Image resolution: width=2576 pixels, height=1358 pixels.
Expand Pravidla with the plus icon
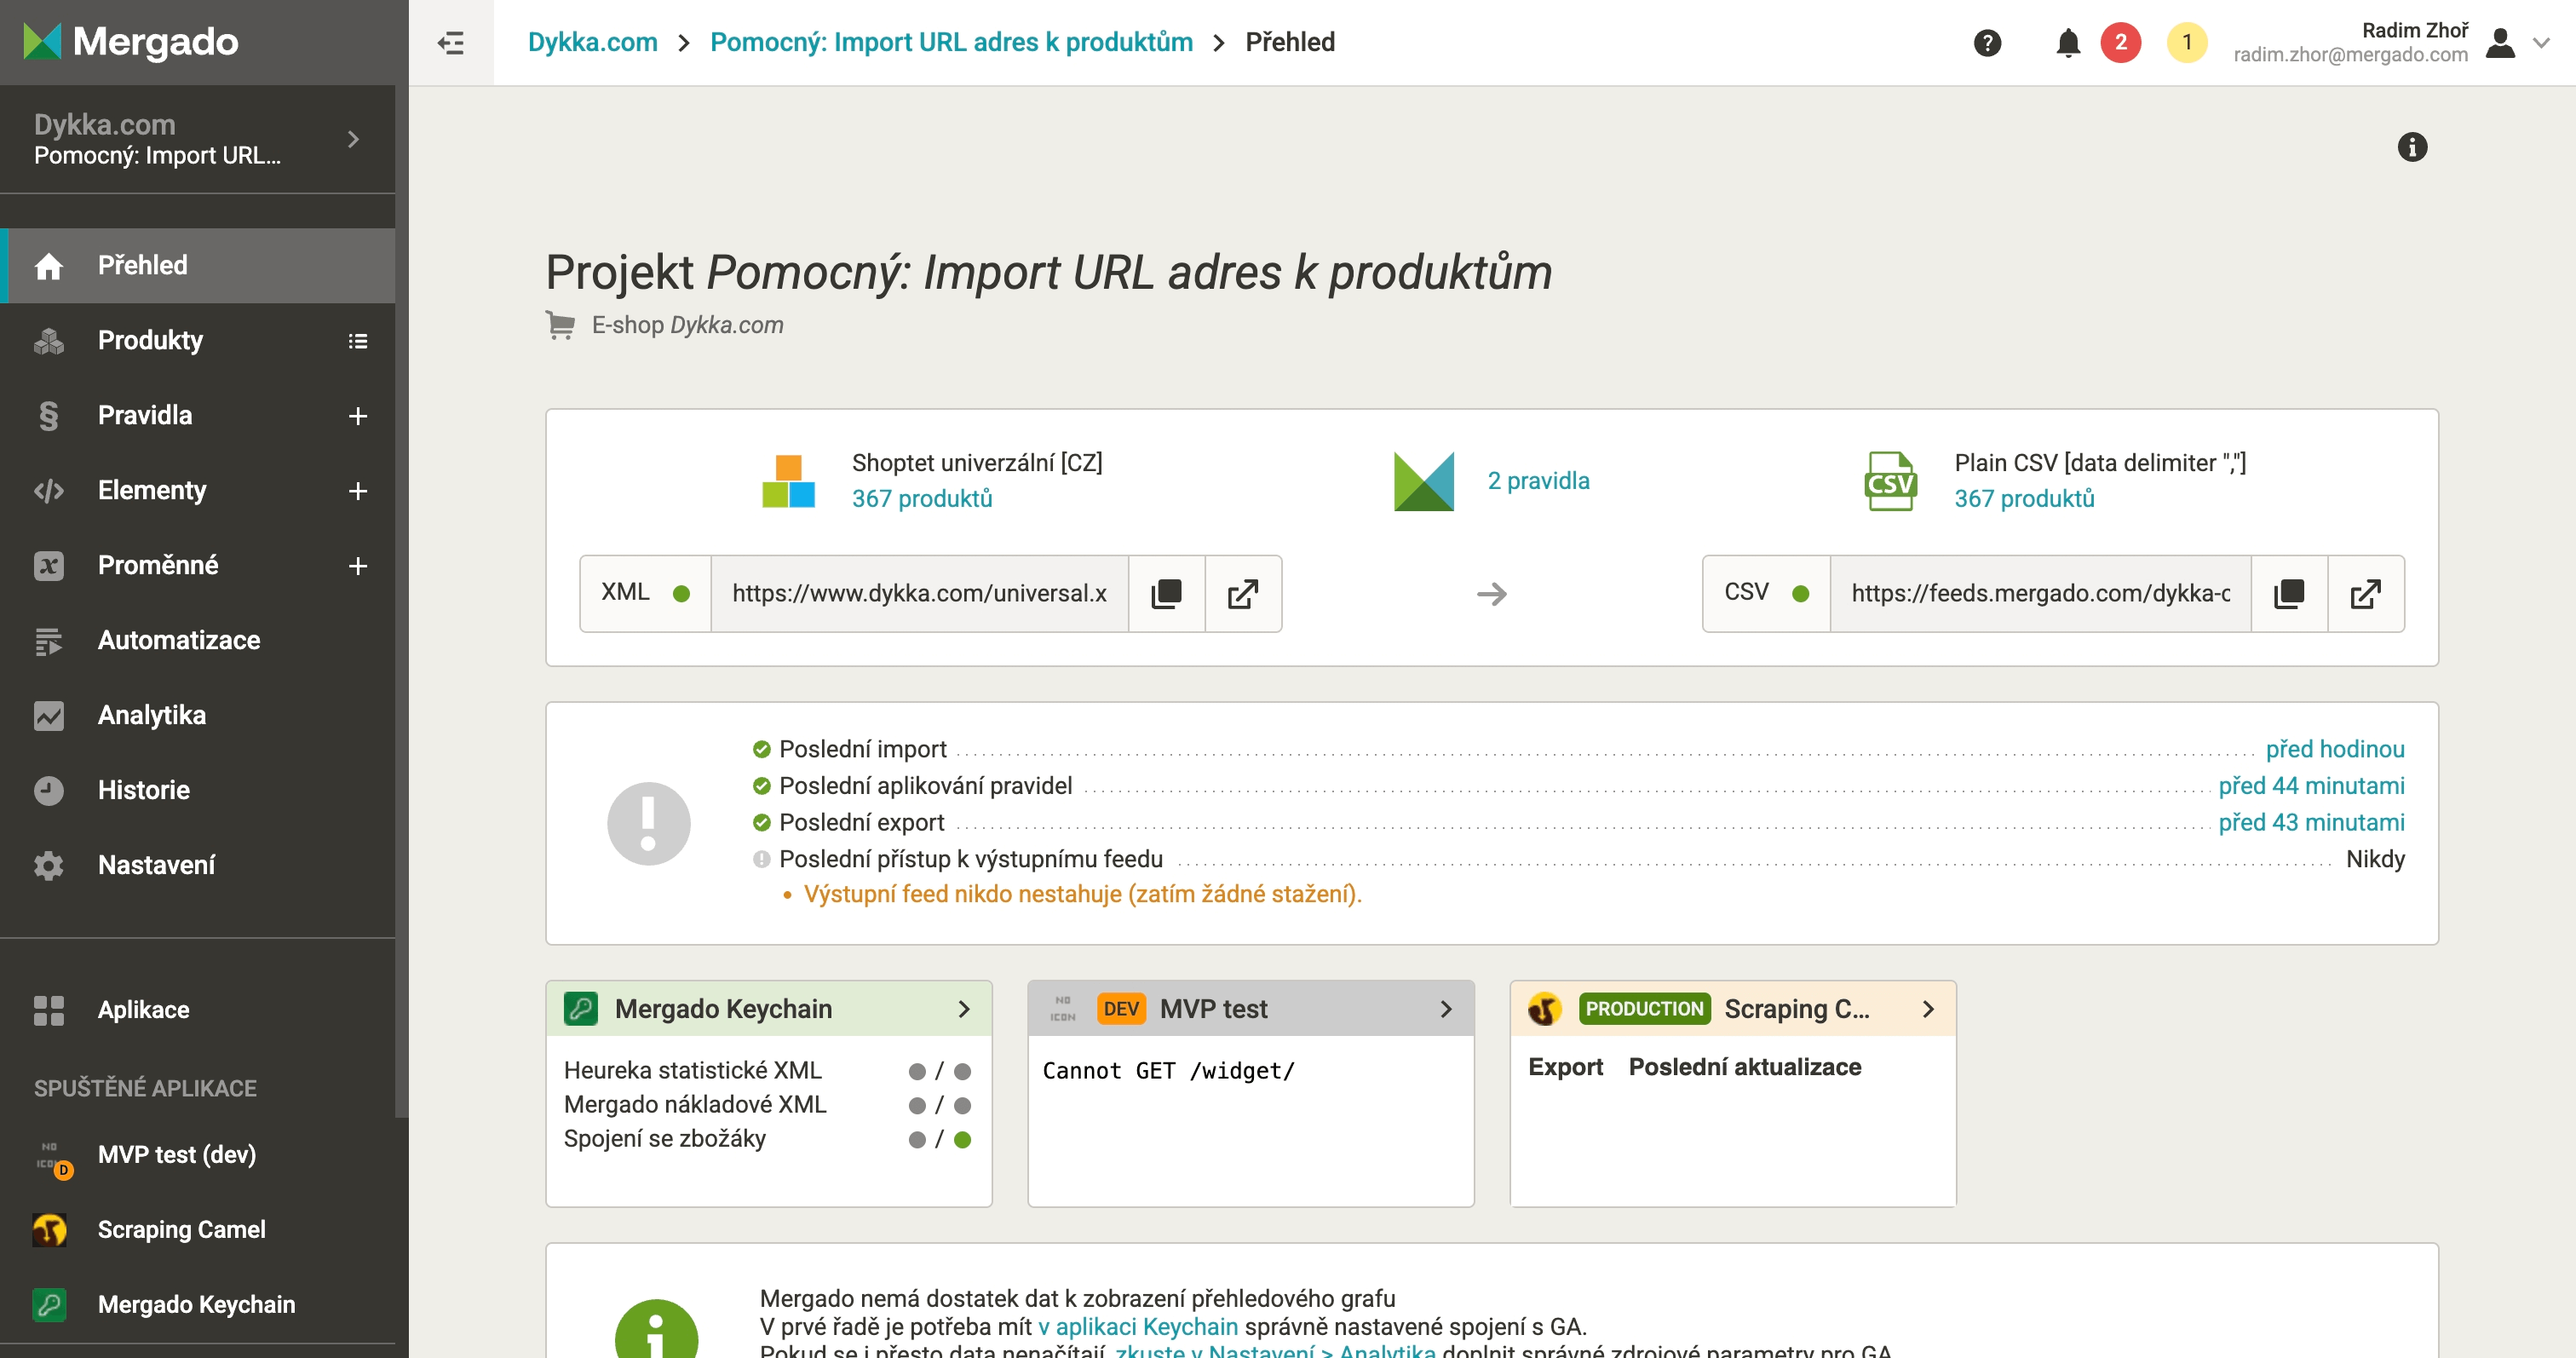coord(357,416)
